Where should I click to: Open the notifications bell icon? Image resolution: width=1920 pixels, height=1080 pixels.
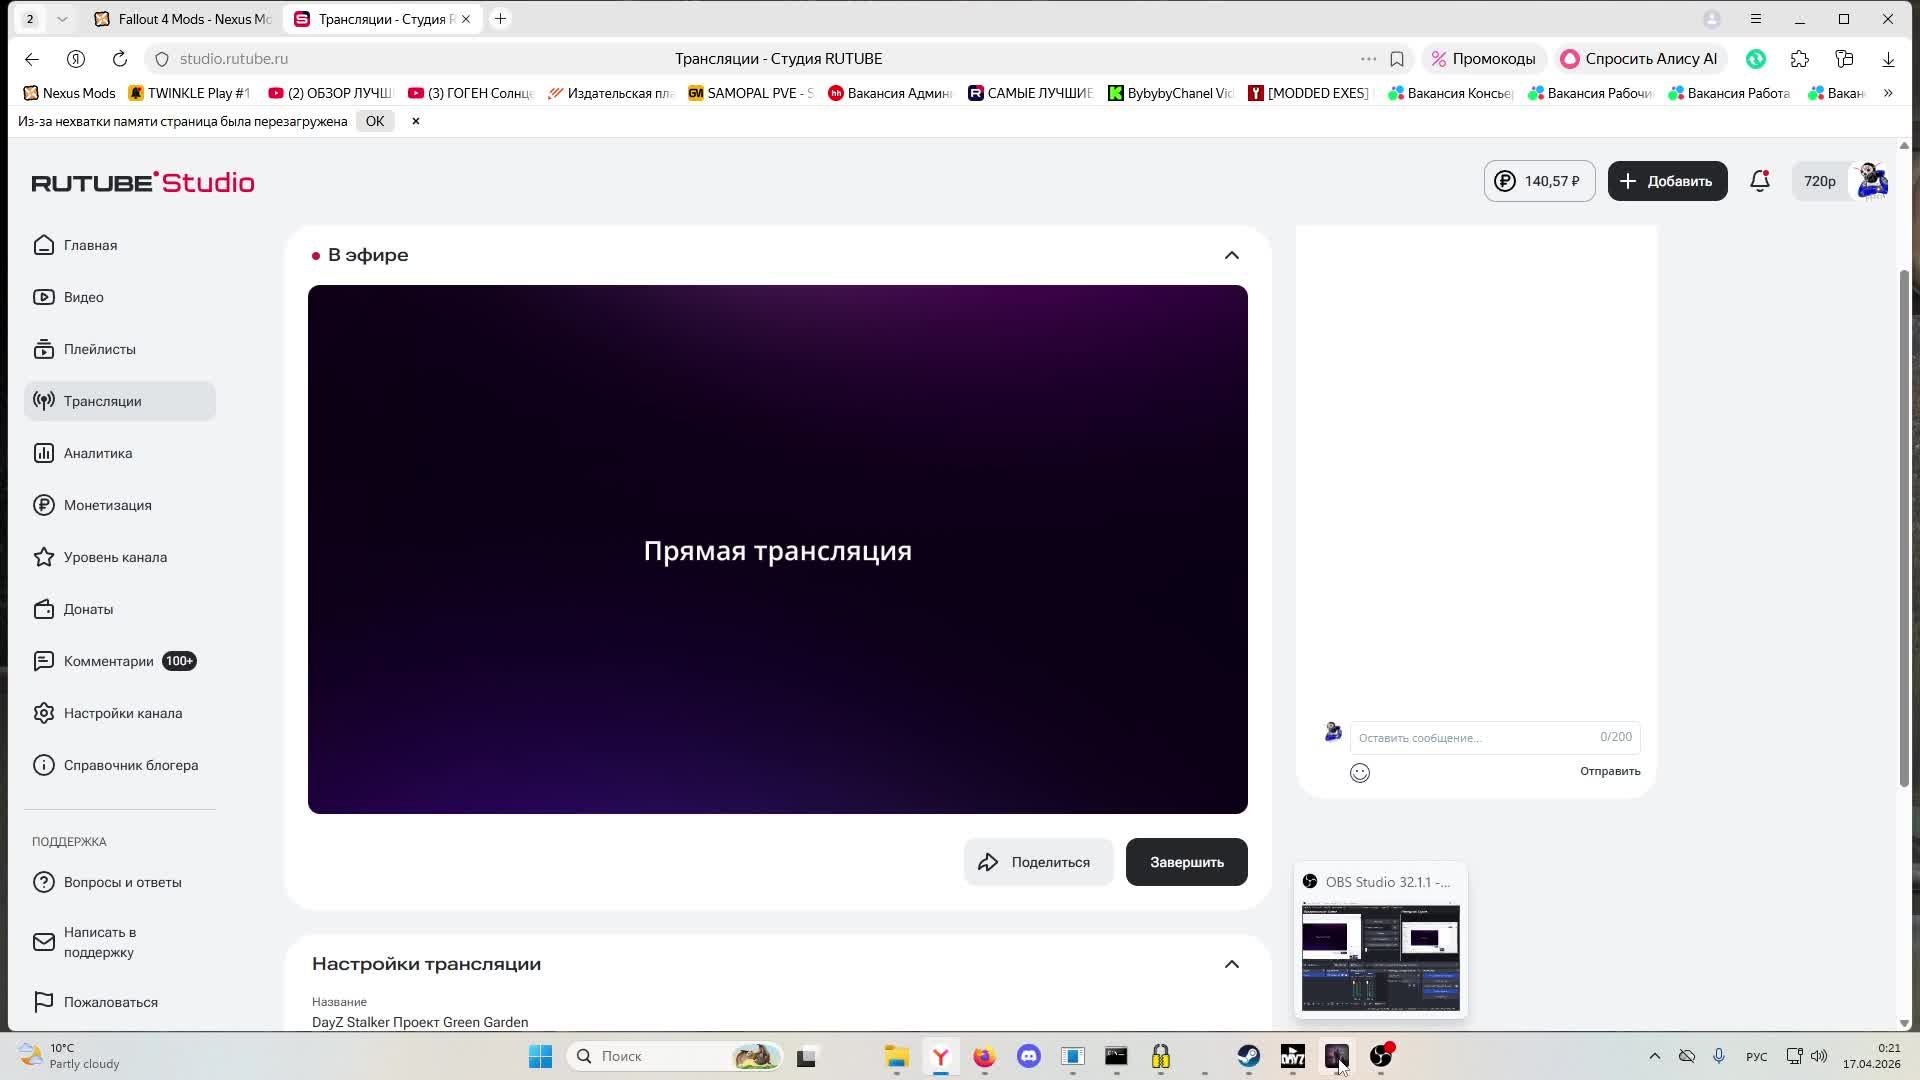point(1760,181)
